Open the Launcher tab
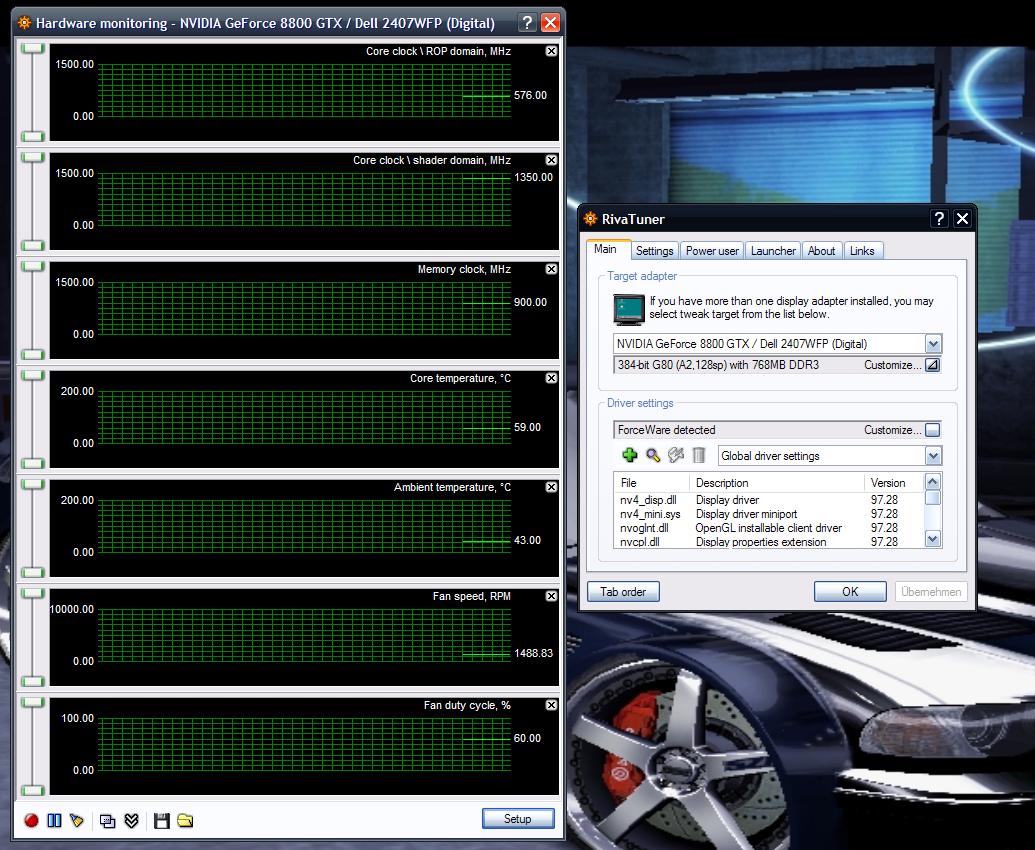Screen dimensions: 1035x850 [x=773, y=251]
